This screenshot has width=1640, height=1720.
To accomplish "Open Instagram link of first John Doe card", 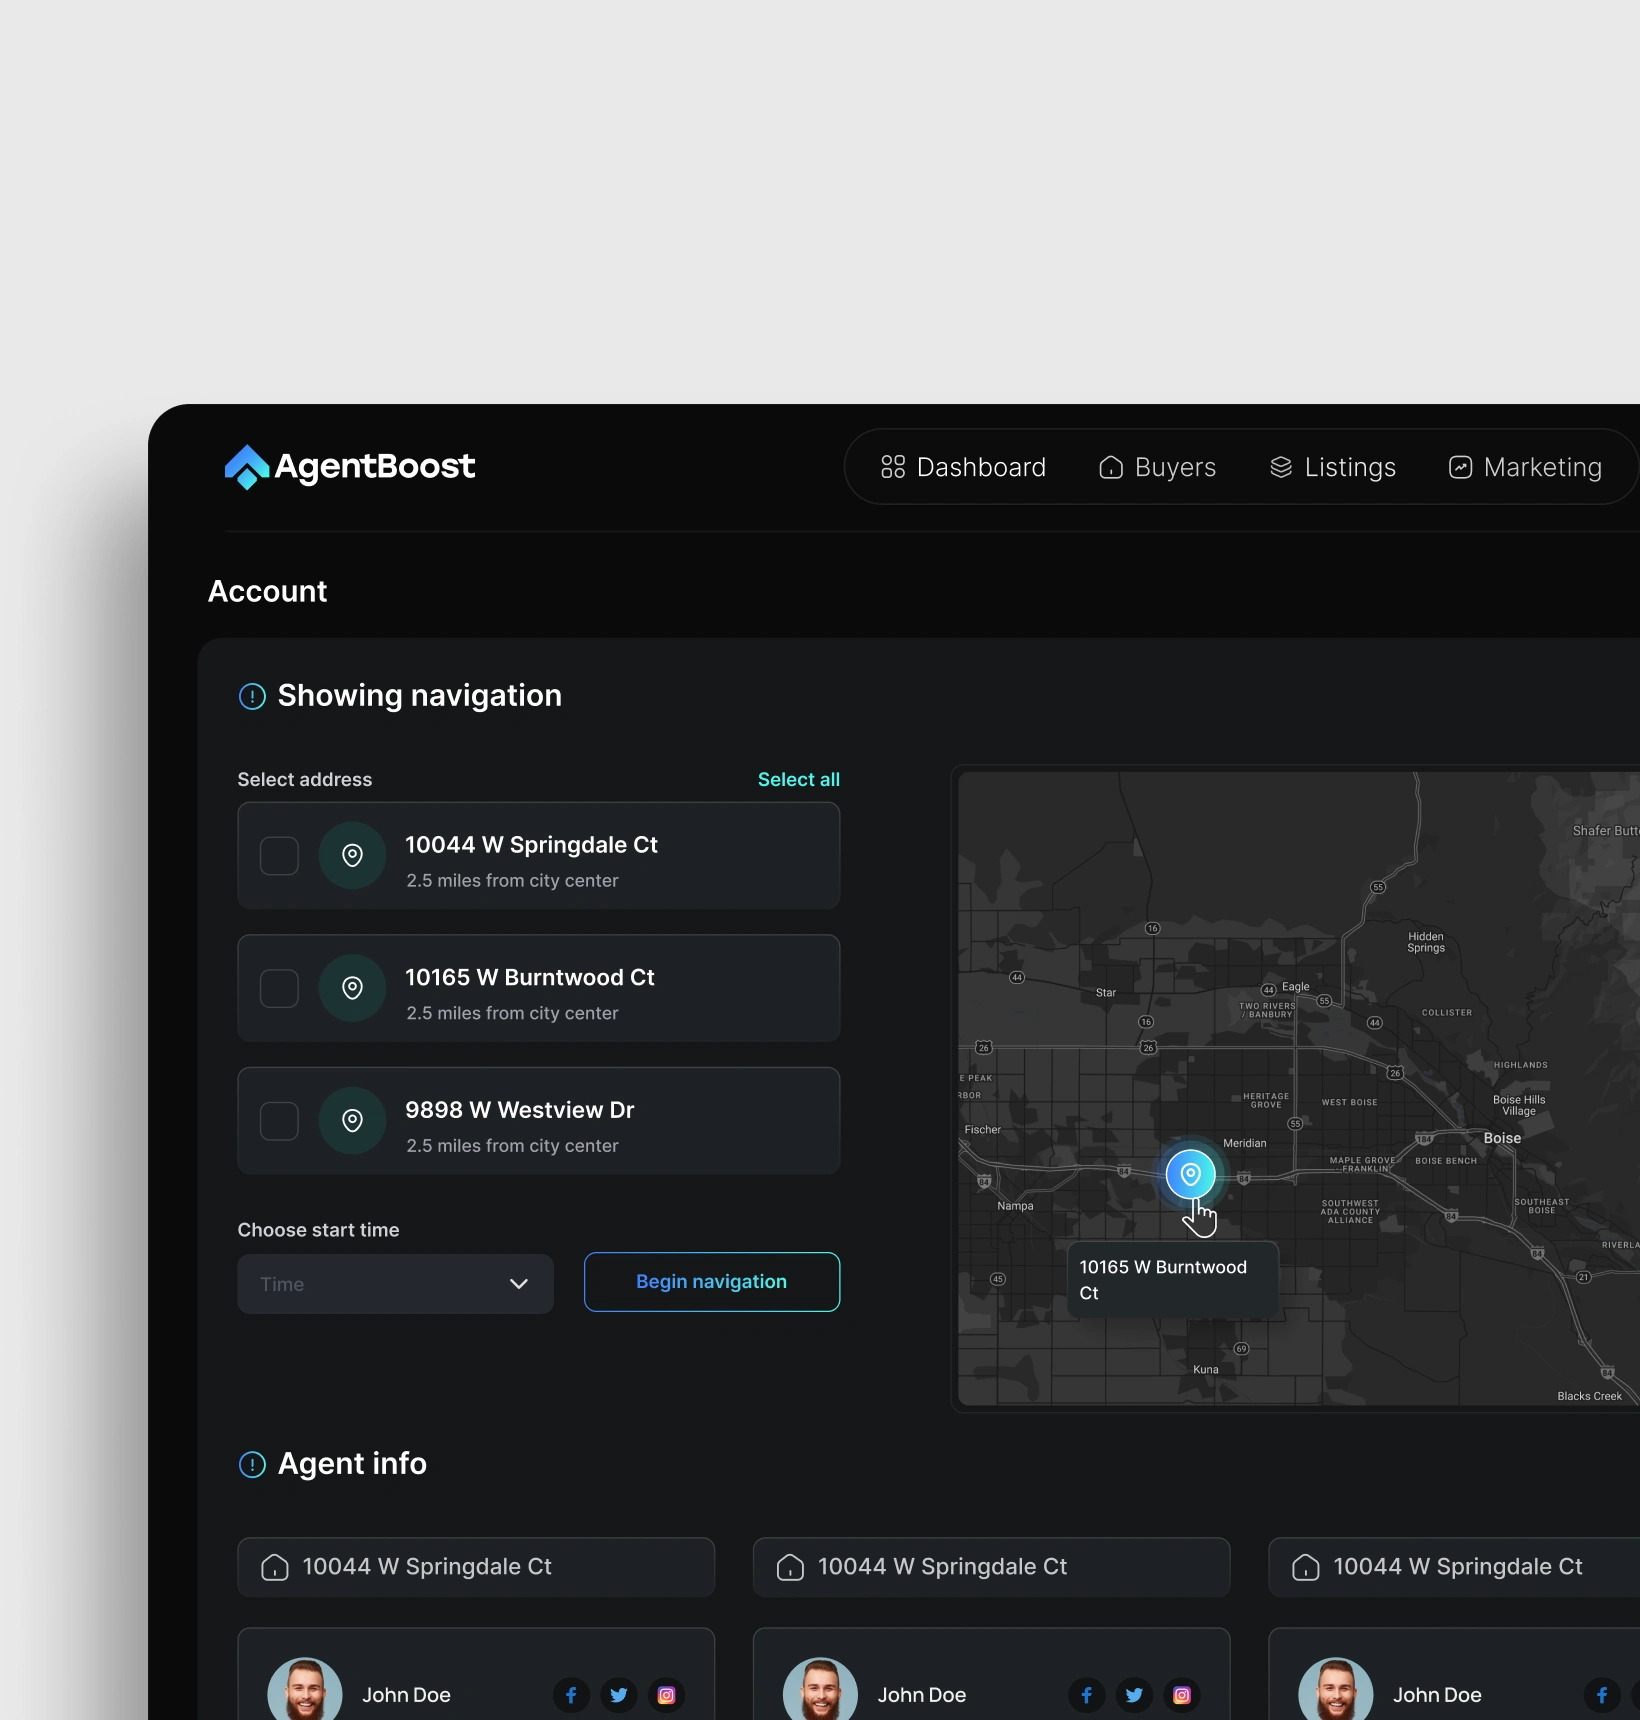I will tap(667, 1695).
